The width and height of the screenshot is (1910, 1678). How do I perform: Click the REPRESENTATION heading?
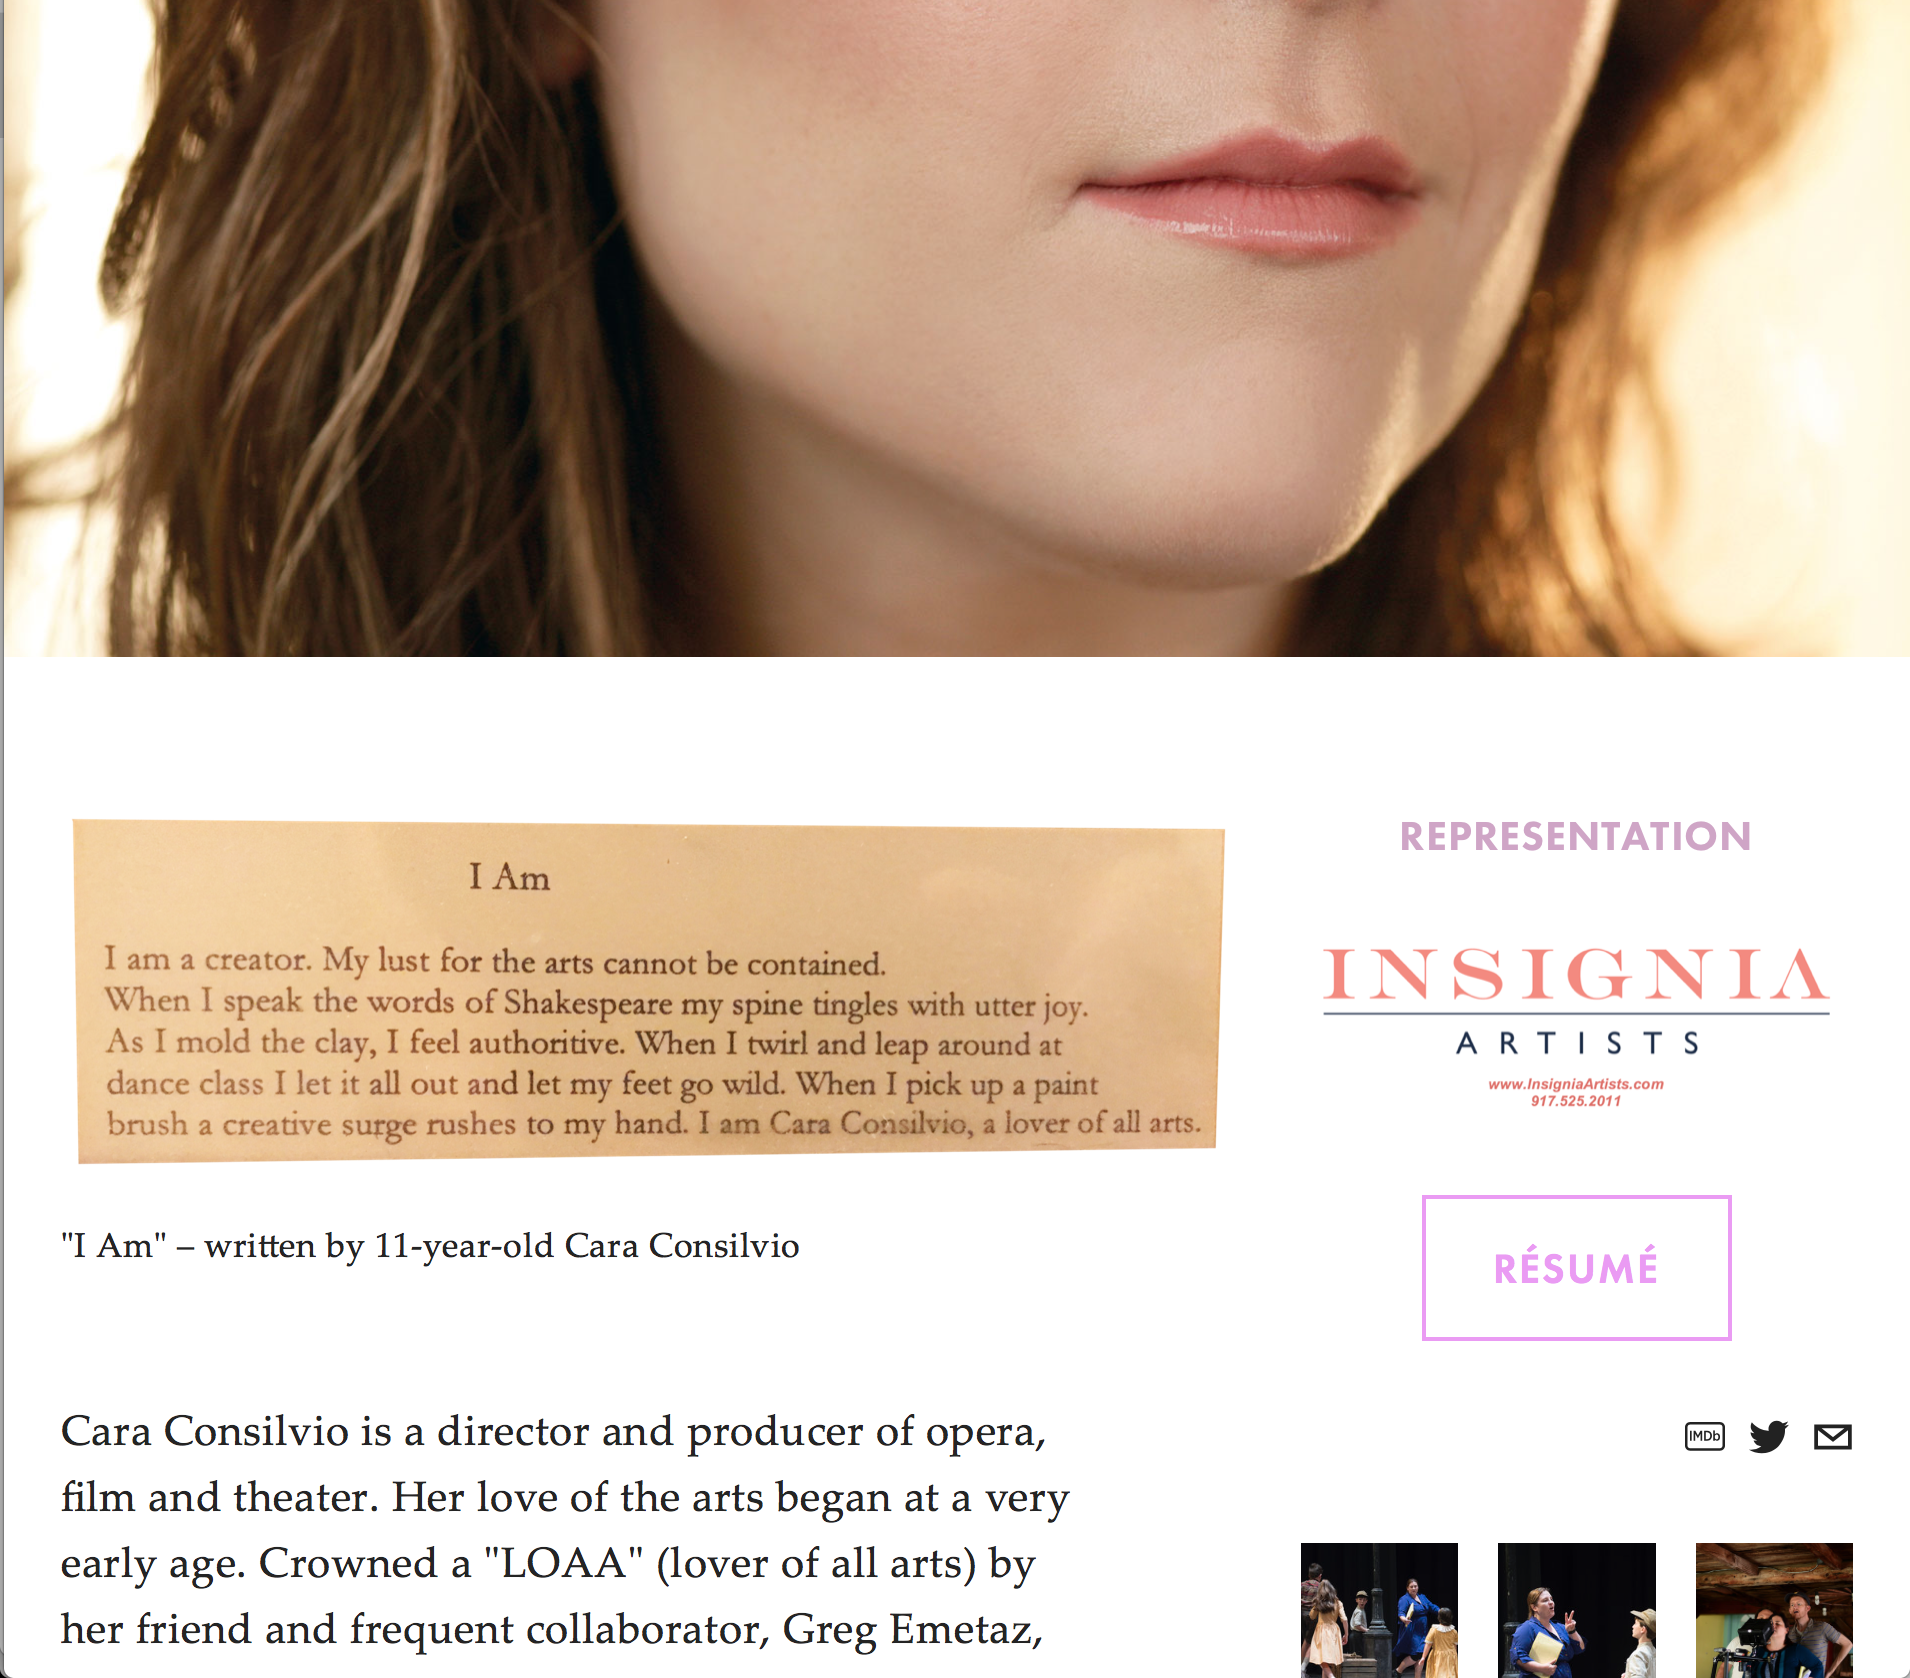click(1576, 836)
